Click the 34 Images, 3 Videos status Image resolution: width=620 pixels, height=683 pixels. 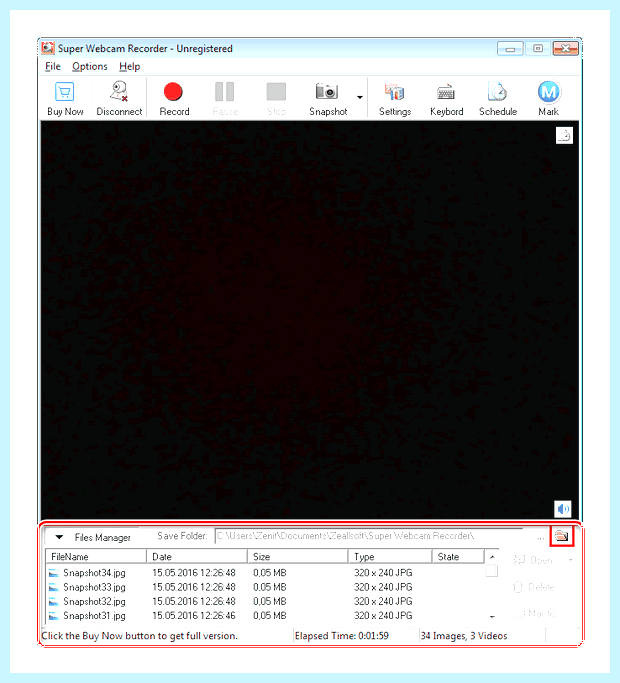[464, 636]
